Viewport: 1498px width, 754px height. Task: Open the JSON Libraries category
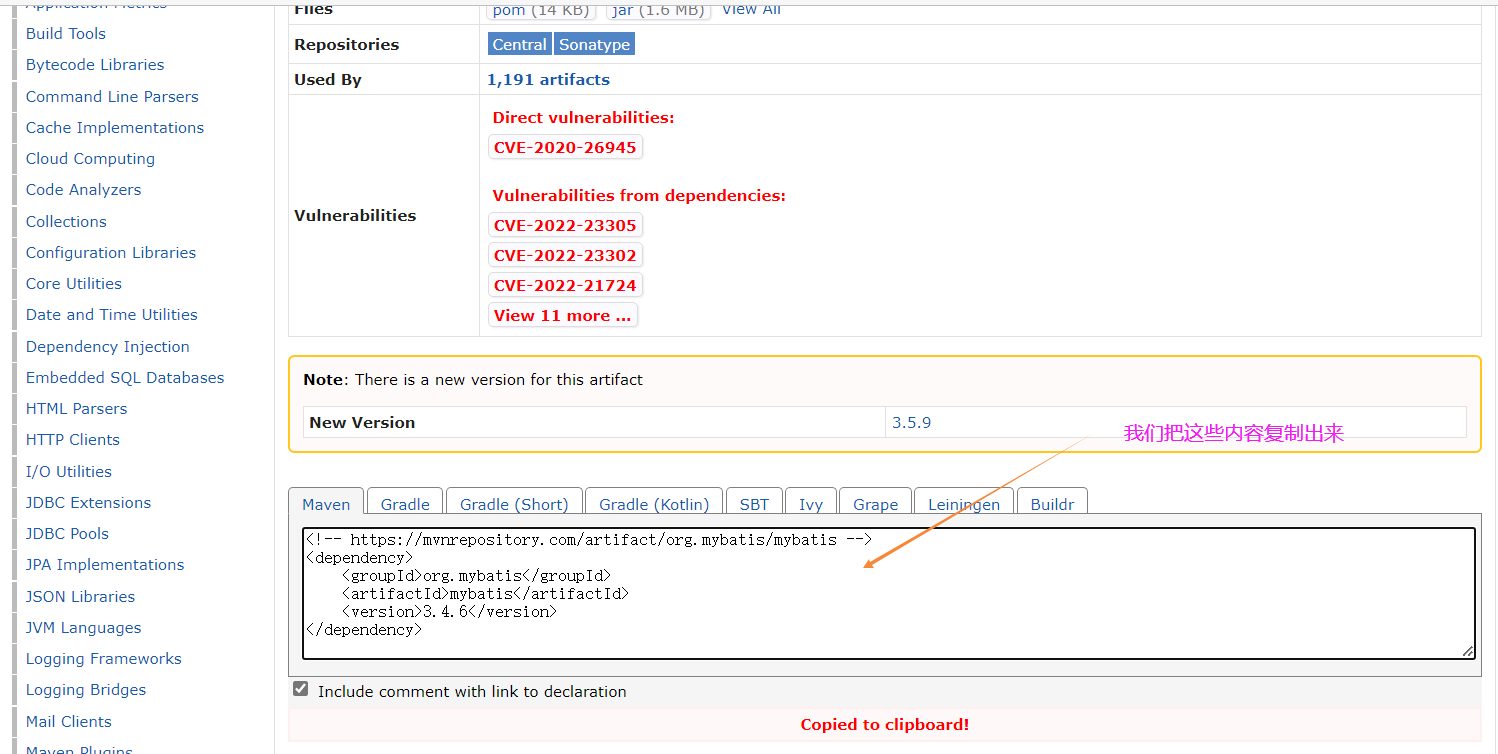[81, 596]
